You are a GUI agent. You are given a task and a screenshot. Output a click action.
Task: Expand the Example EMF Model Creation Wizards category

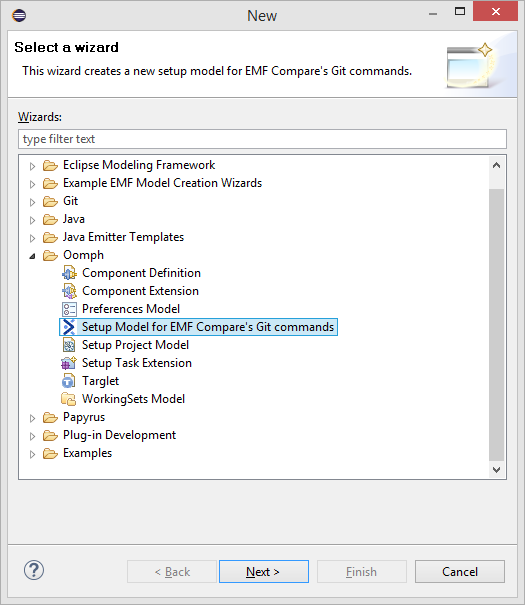click(x=32, y=184)
